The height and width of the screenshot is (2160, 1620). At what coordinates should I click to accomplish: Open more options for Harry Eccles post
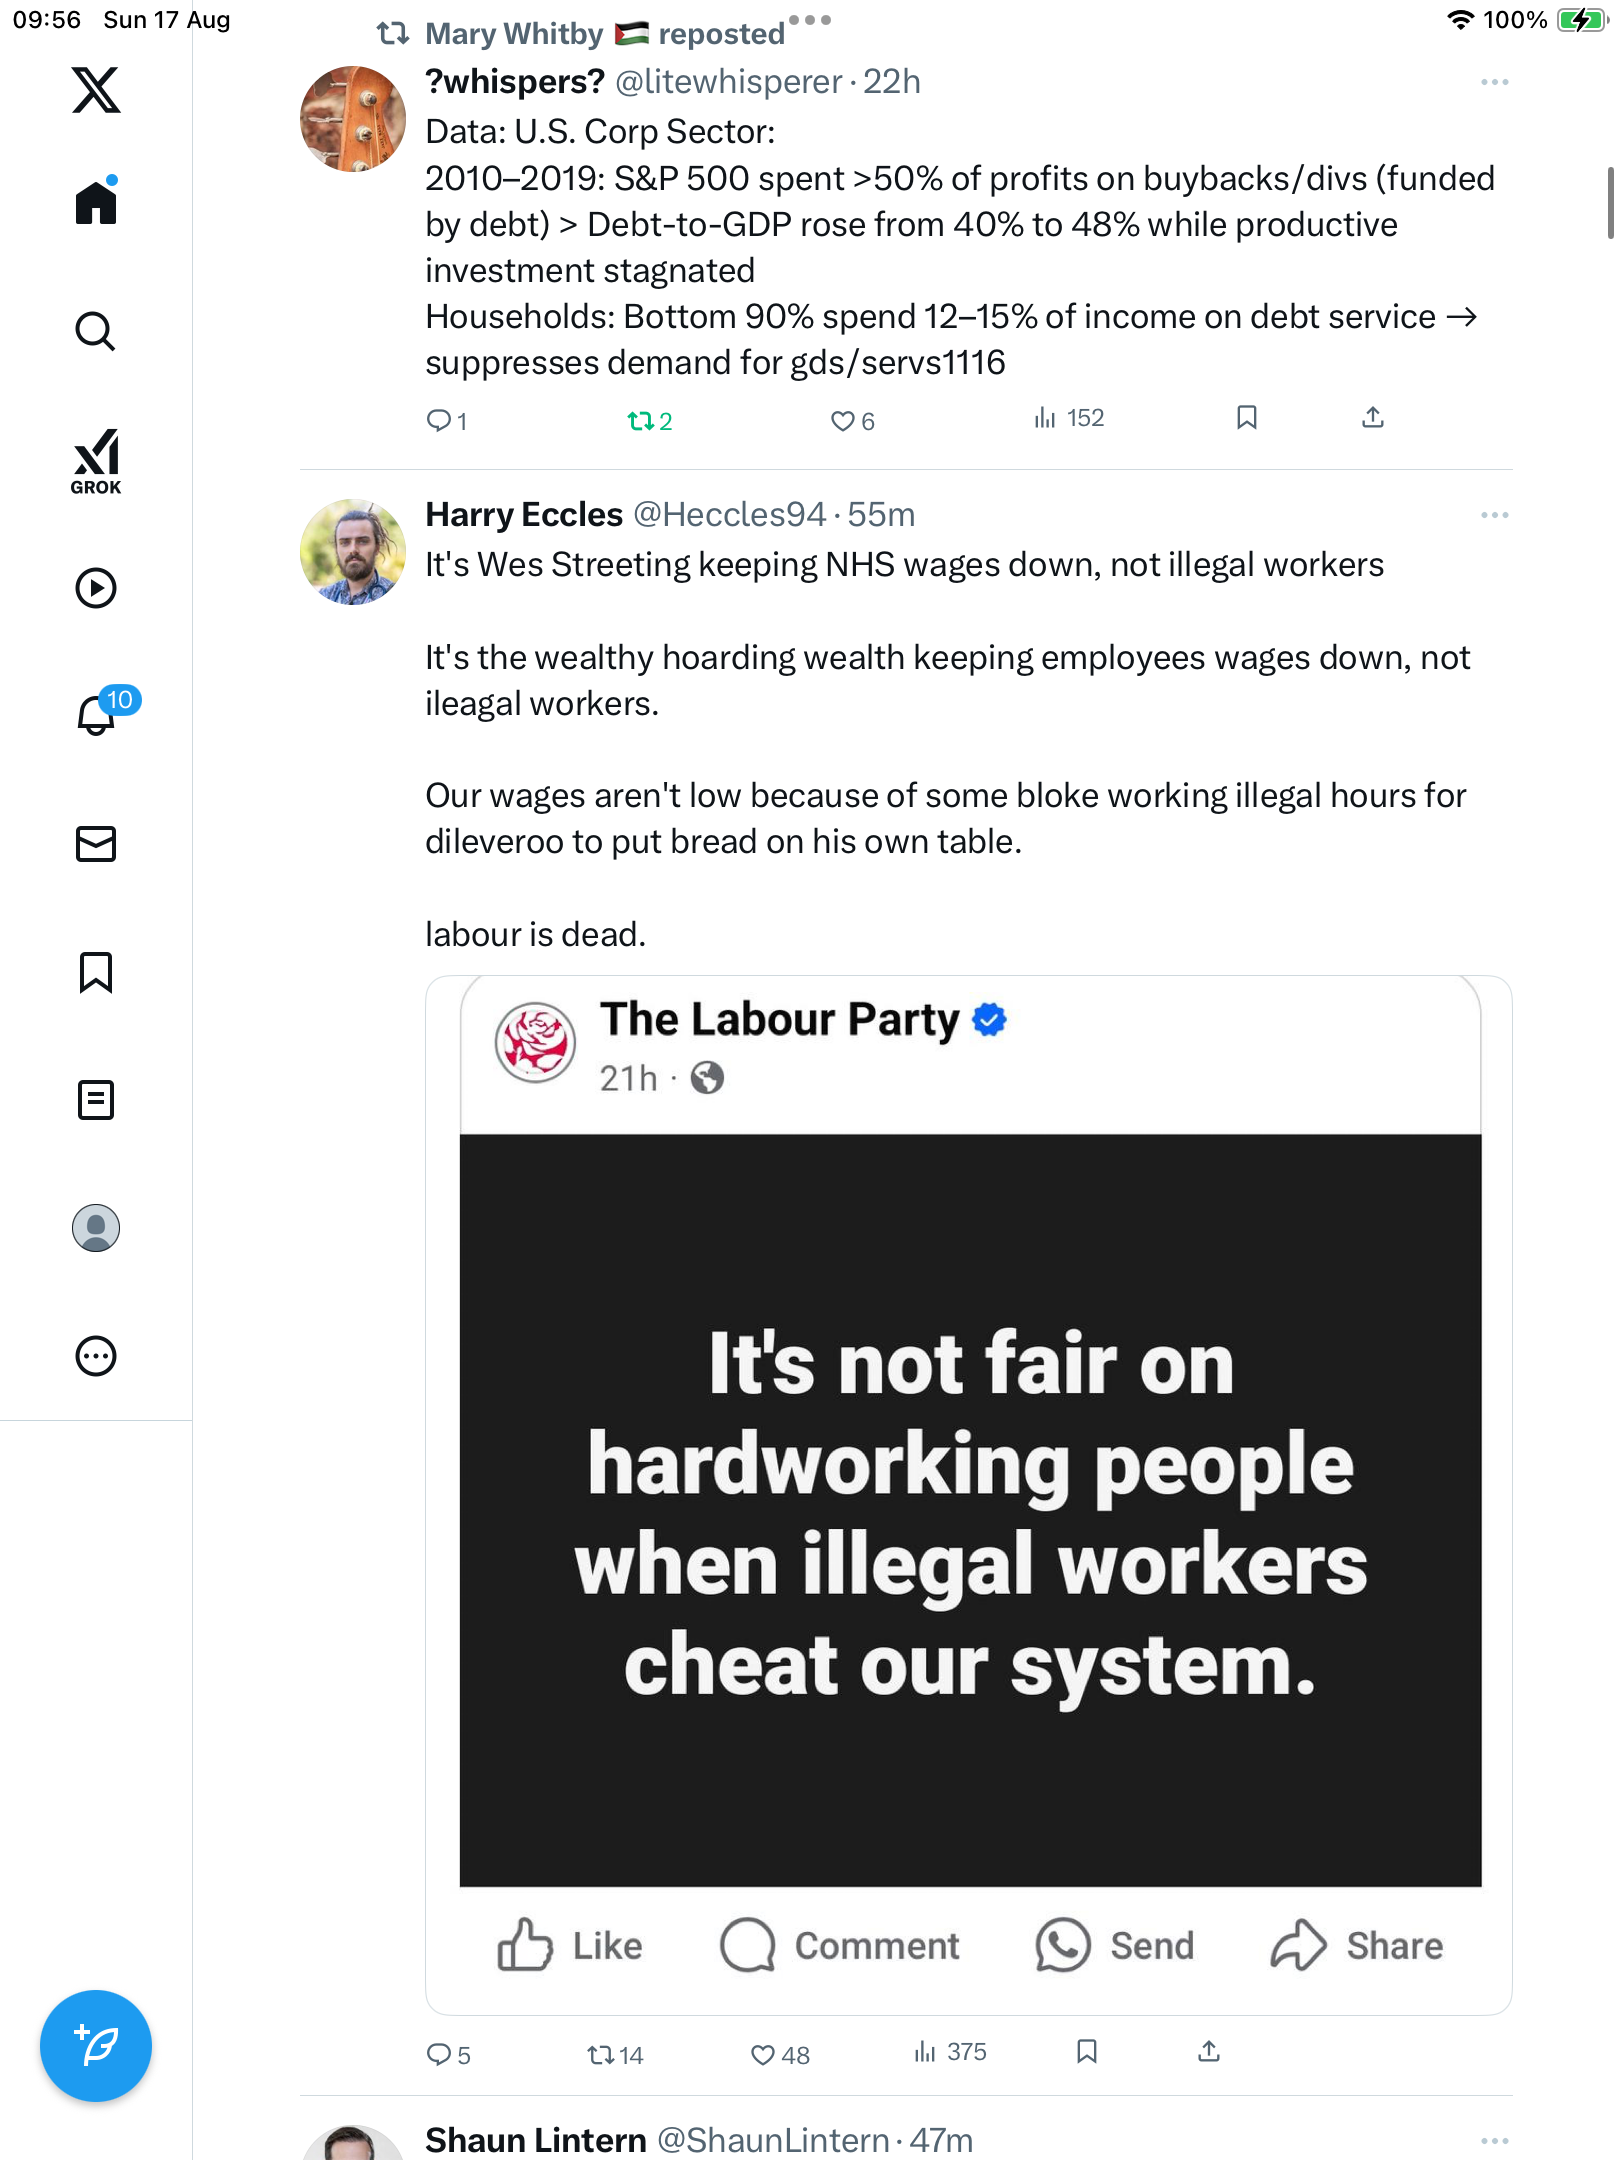point(1494,515)
